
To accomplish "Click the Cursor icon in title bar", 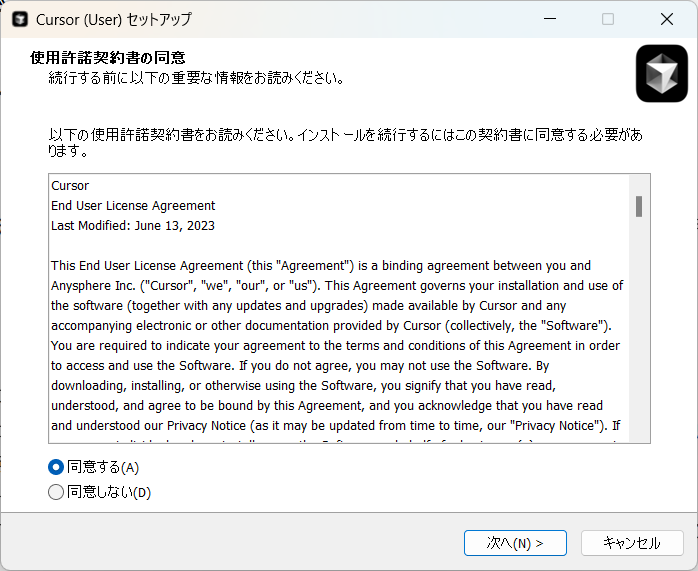I will (x=20, y=20).
